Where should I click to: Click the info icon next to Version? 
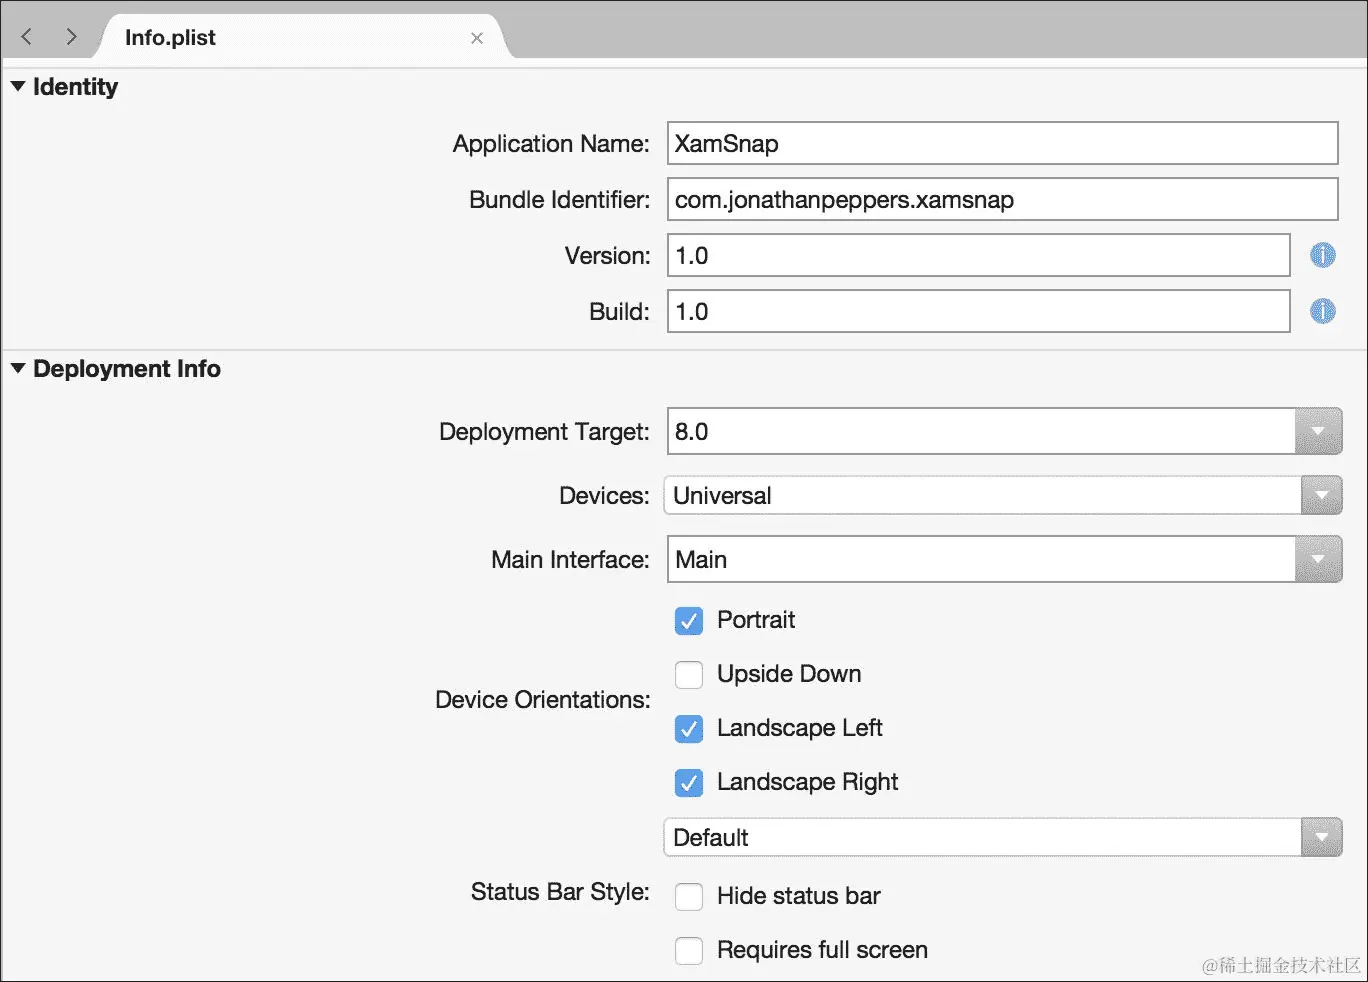click(1322, 255)
